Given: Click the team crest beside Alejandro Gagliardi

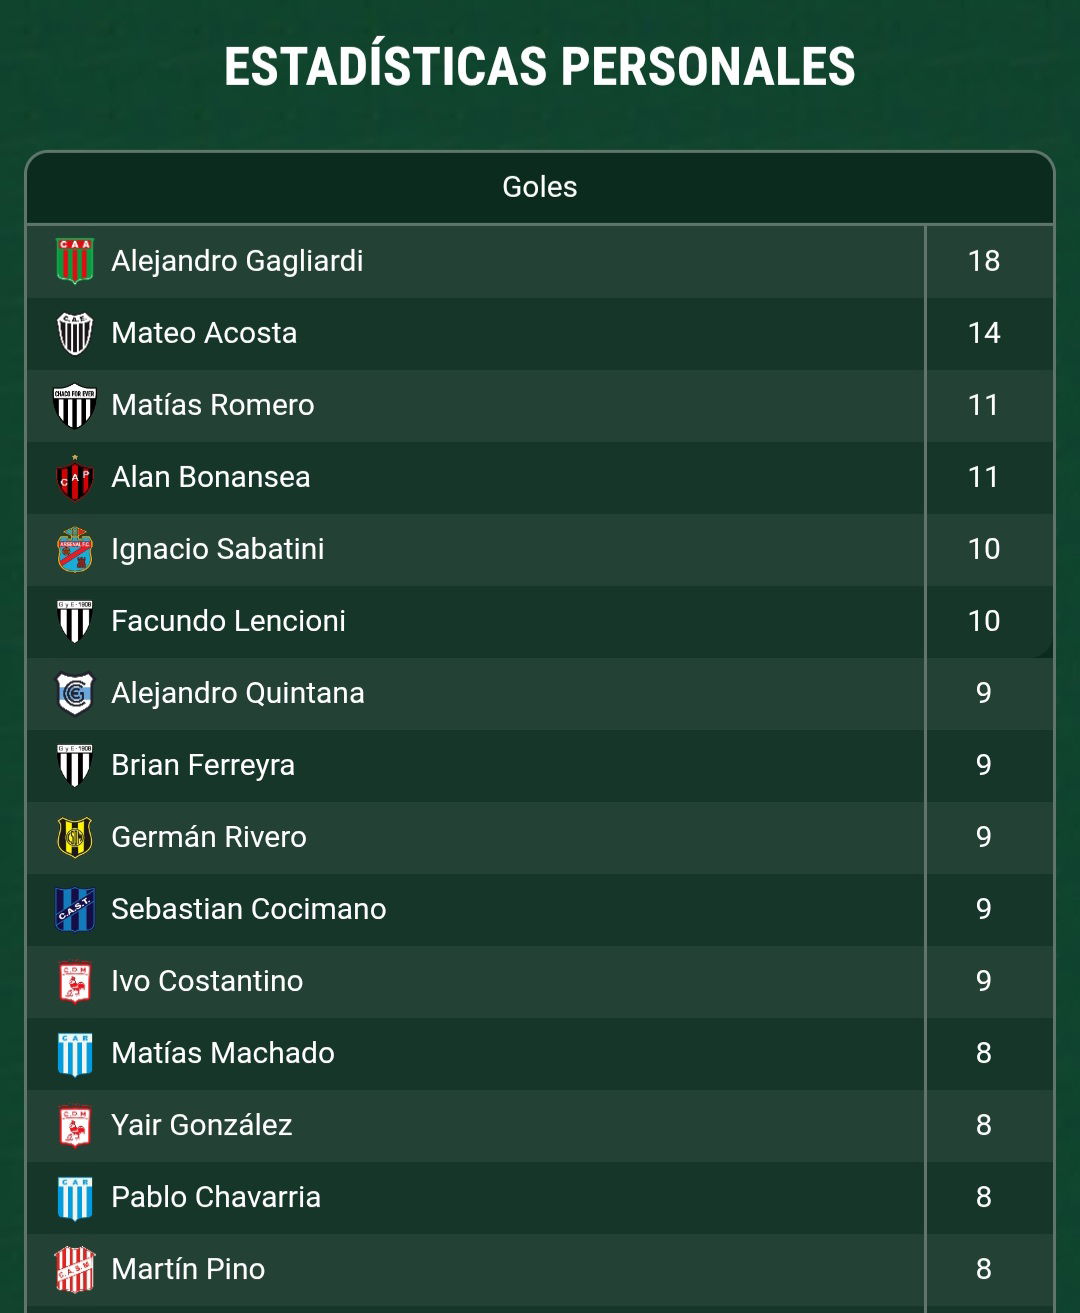Looking at the screenshot, I should coord(75,261).
